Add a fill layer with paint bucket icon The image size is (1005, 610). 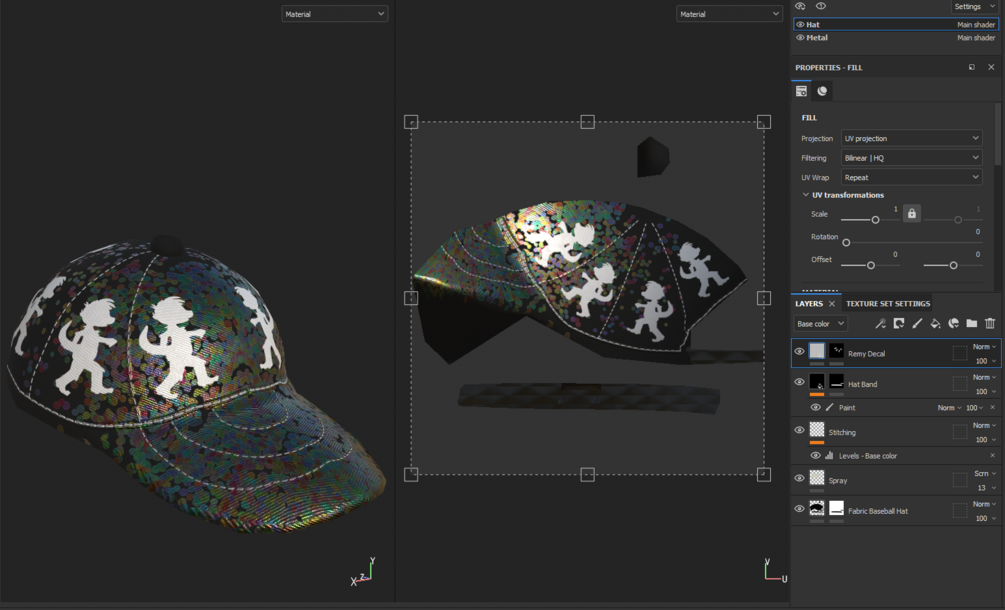point(935,324)
